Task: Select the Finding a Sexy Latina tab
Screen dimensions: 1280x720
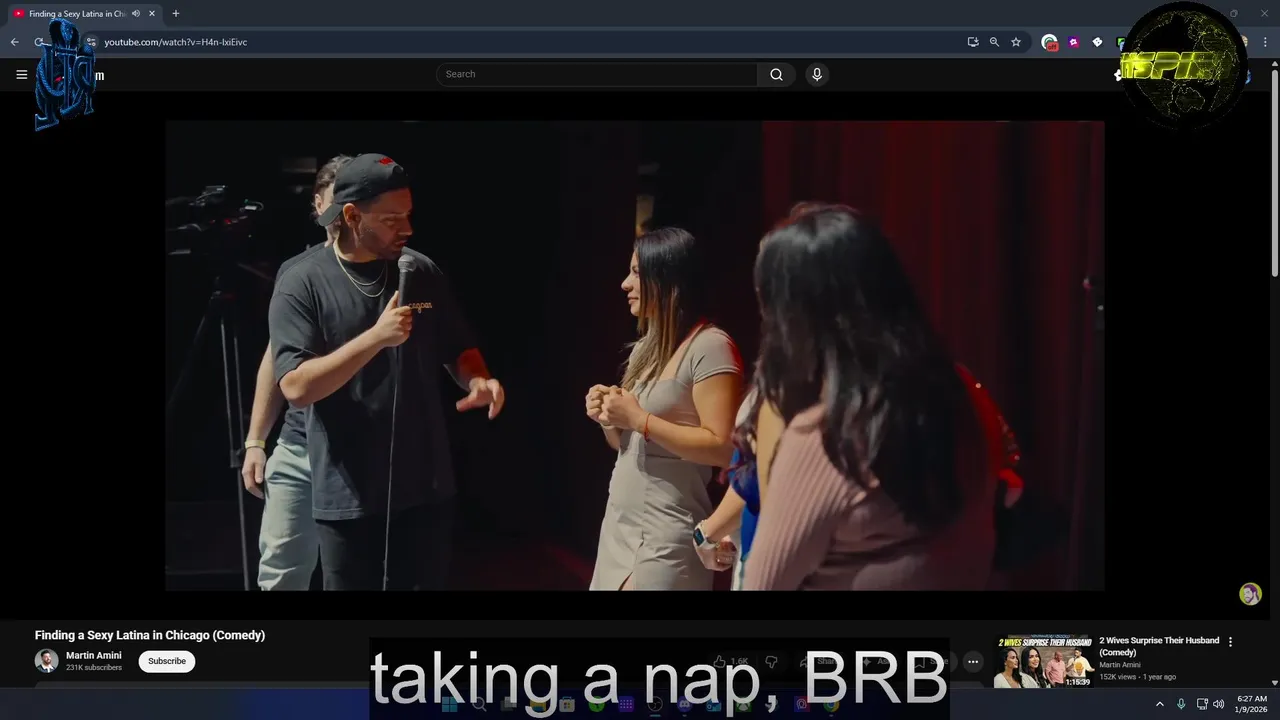Action: [84, 14]
